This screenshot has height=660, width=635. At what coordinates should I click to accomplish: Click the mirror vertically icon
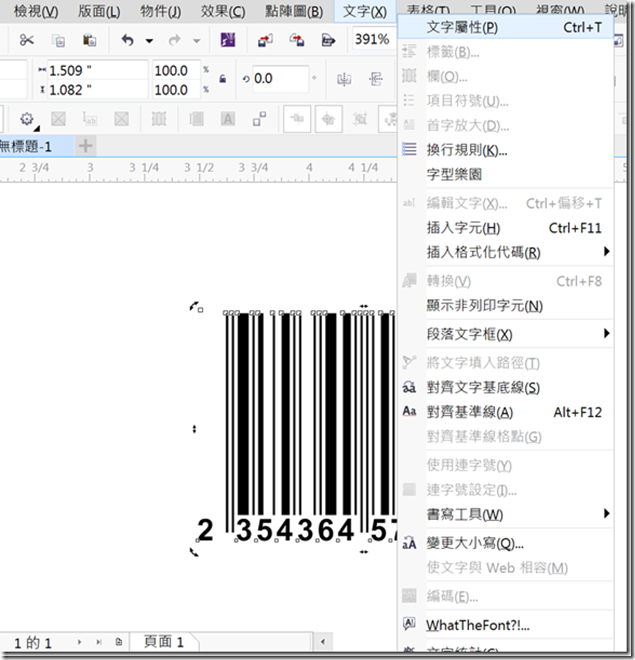376,79
